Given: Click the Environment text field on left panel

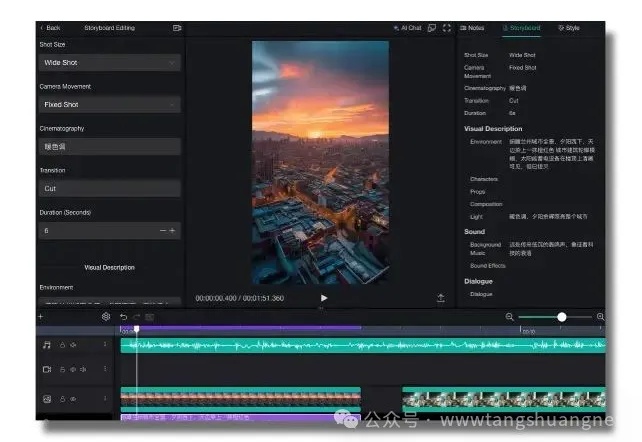Looking at the screenshot, I should (x=110, y=302).
